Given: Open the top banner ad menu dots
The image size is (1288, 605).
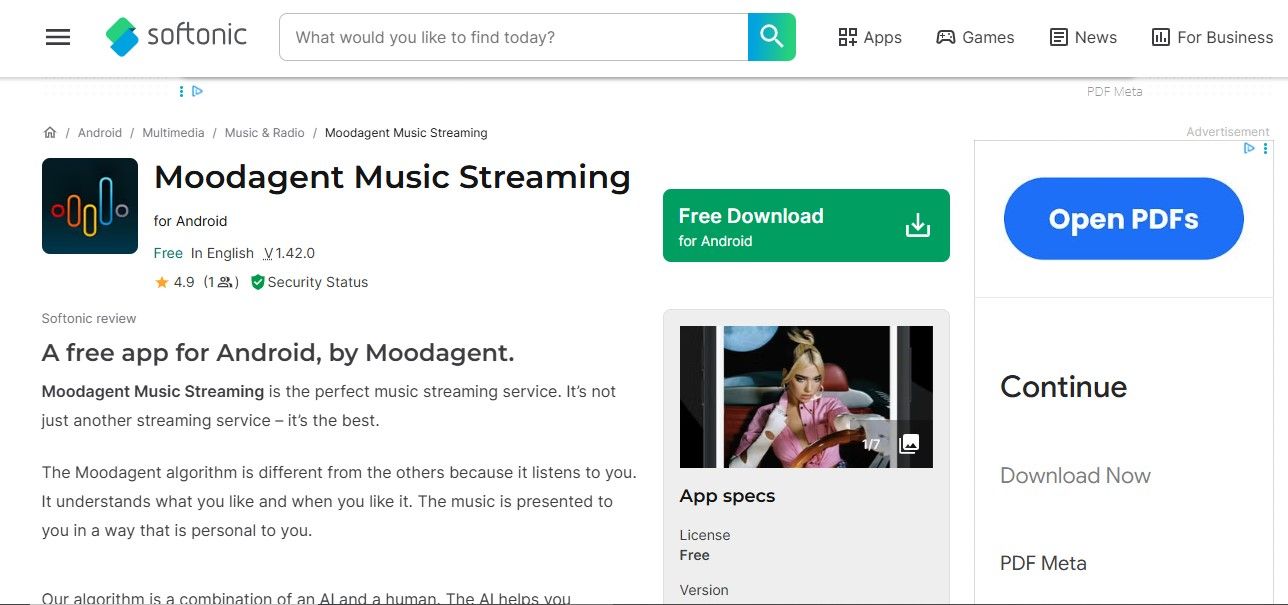Looking at the screenshot, I should click(181, 91).
